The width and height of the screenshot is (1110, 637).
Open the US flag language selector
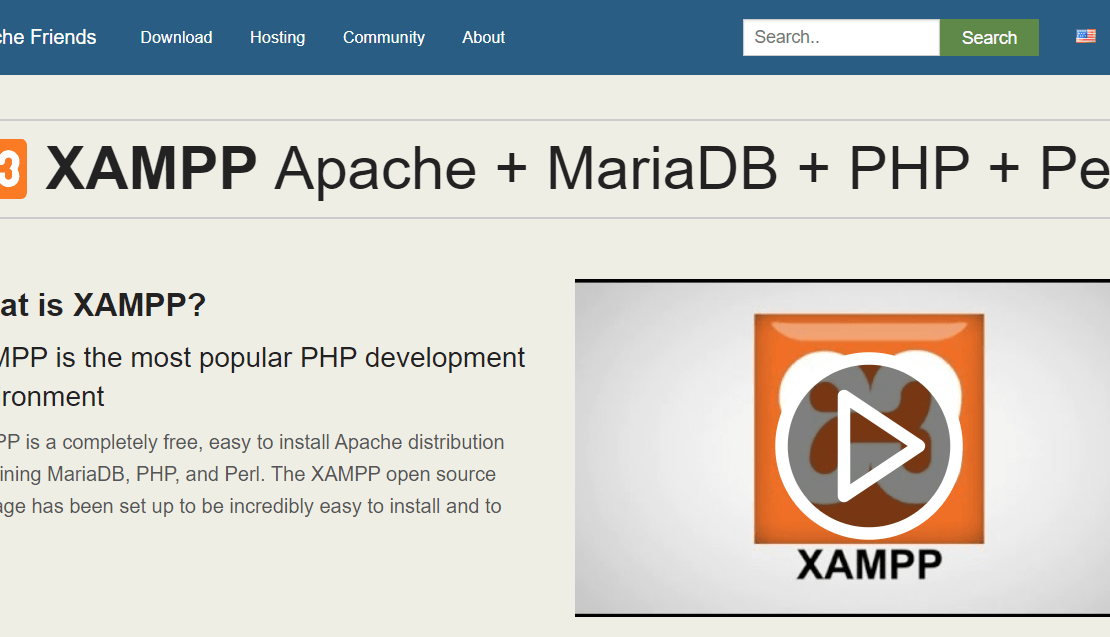pos(1085,36)
